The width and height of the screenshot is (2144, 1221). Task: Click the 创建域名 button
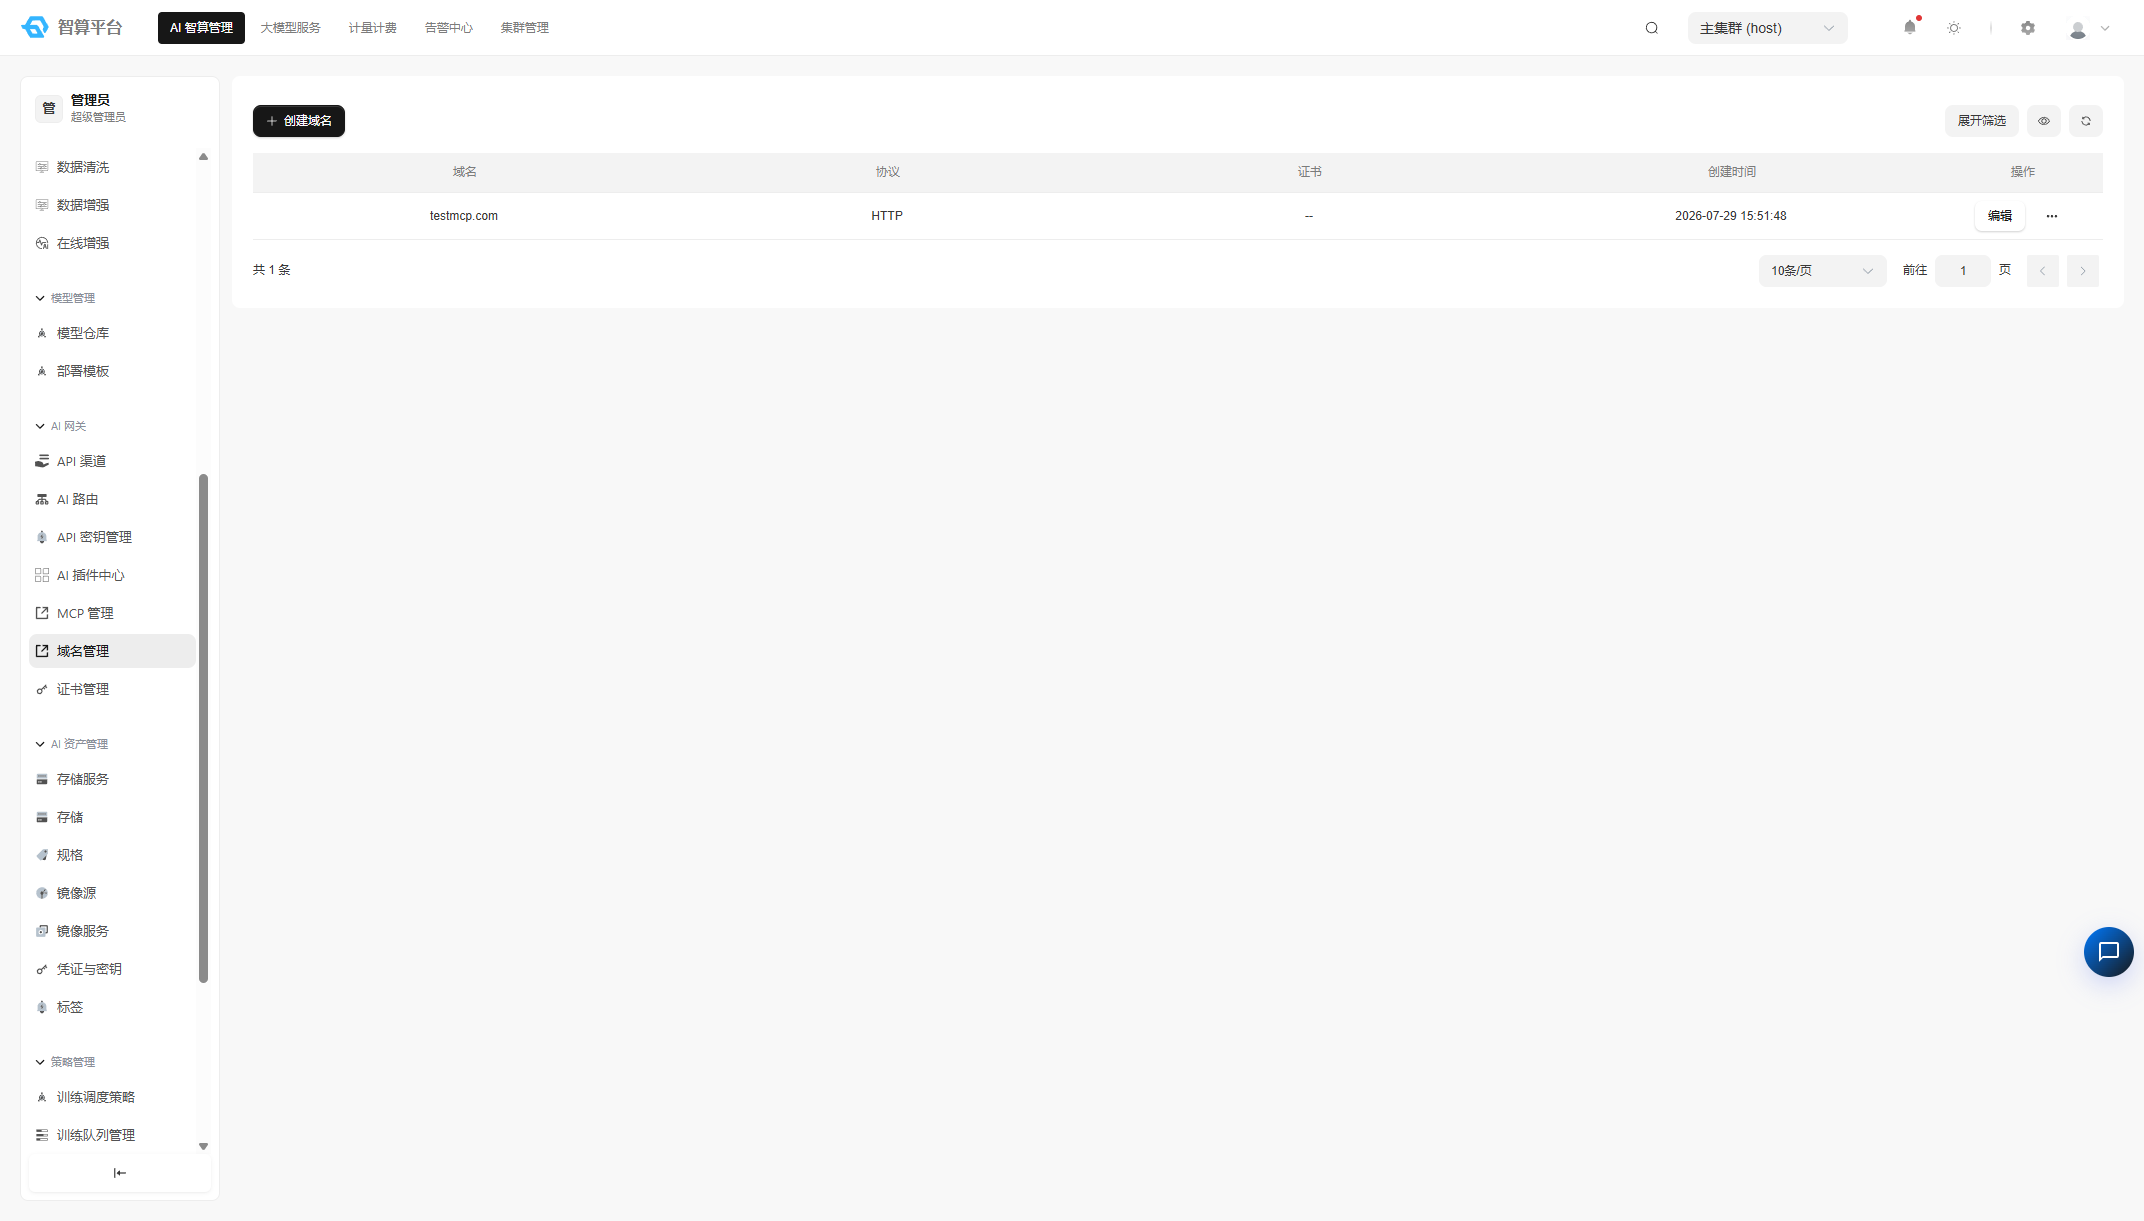pos(299,121)
